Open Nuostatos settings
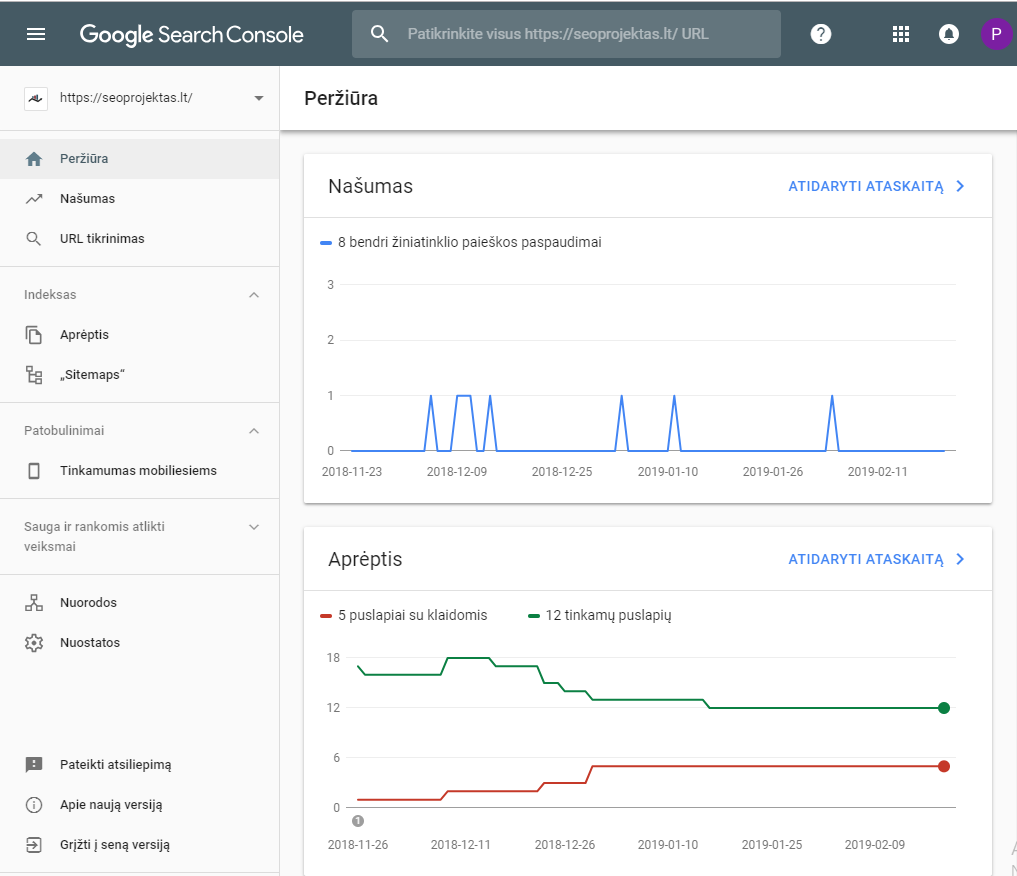 click(x=139, y=643)
